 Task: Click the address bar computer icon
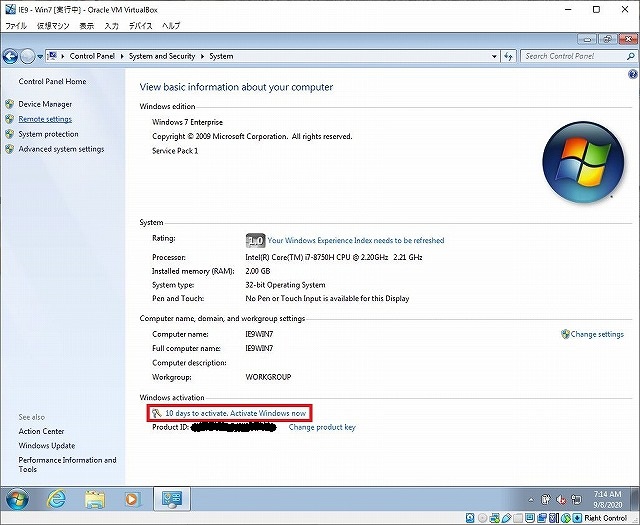pos(51,56)
